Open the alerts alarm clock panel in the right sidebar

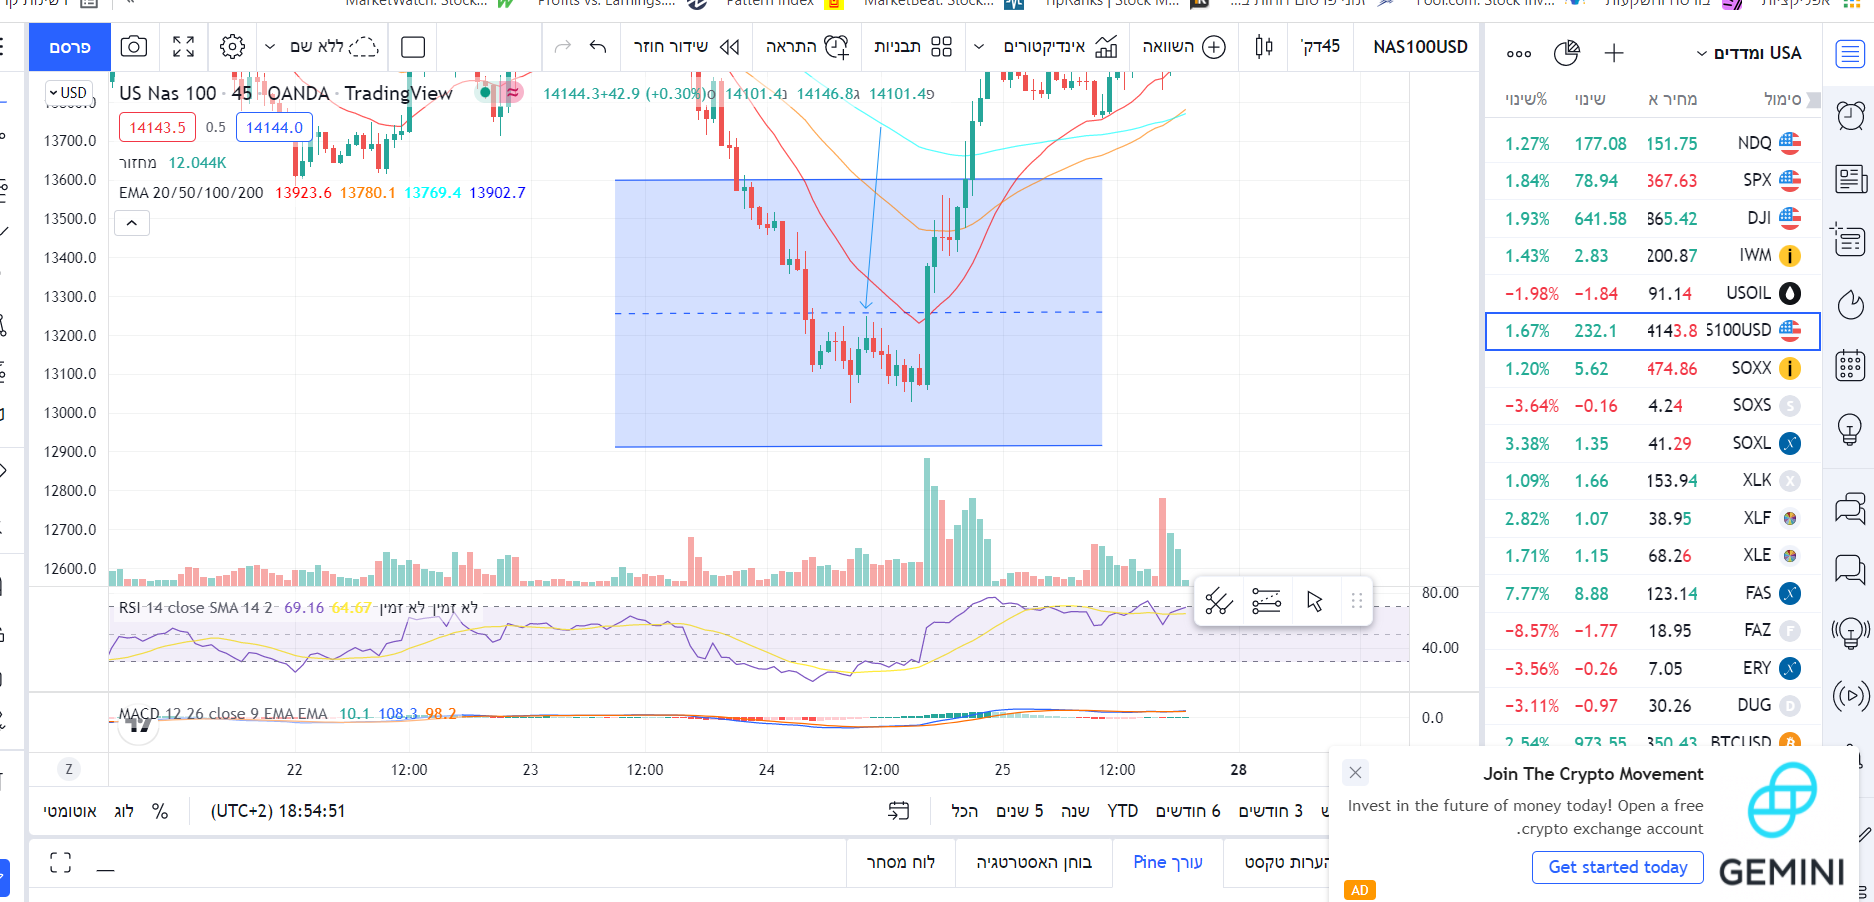click(x=1850, y=116)
